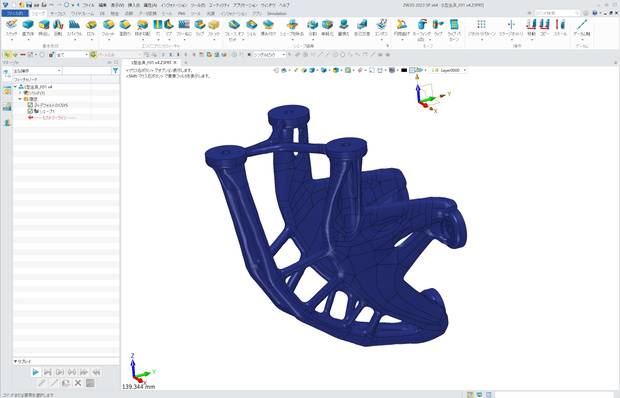Apply the フィレット (Fillet) tool
This screenshot has width=620, height=398.
108,28
